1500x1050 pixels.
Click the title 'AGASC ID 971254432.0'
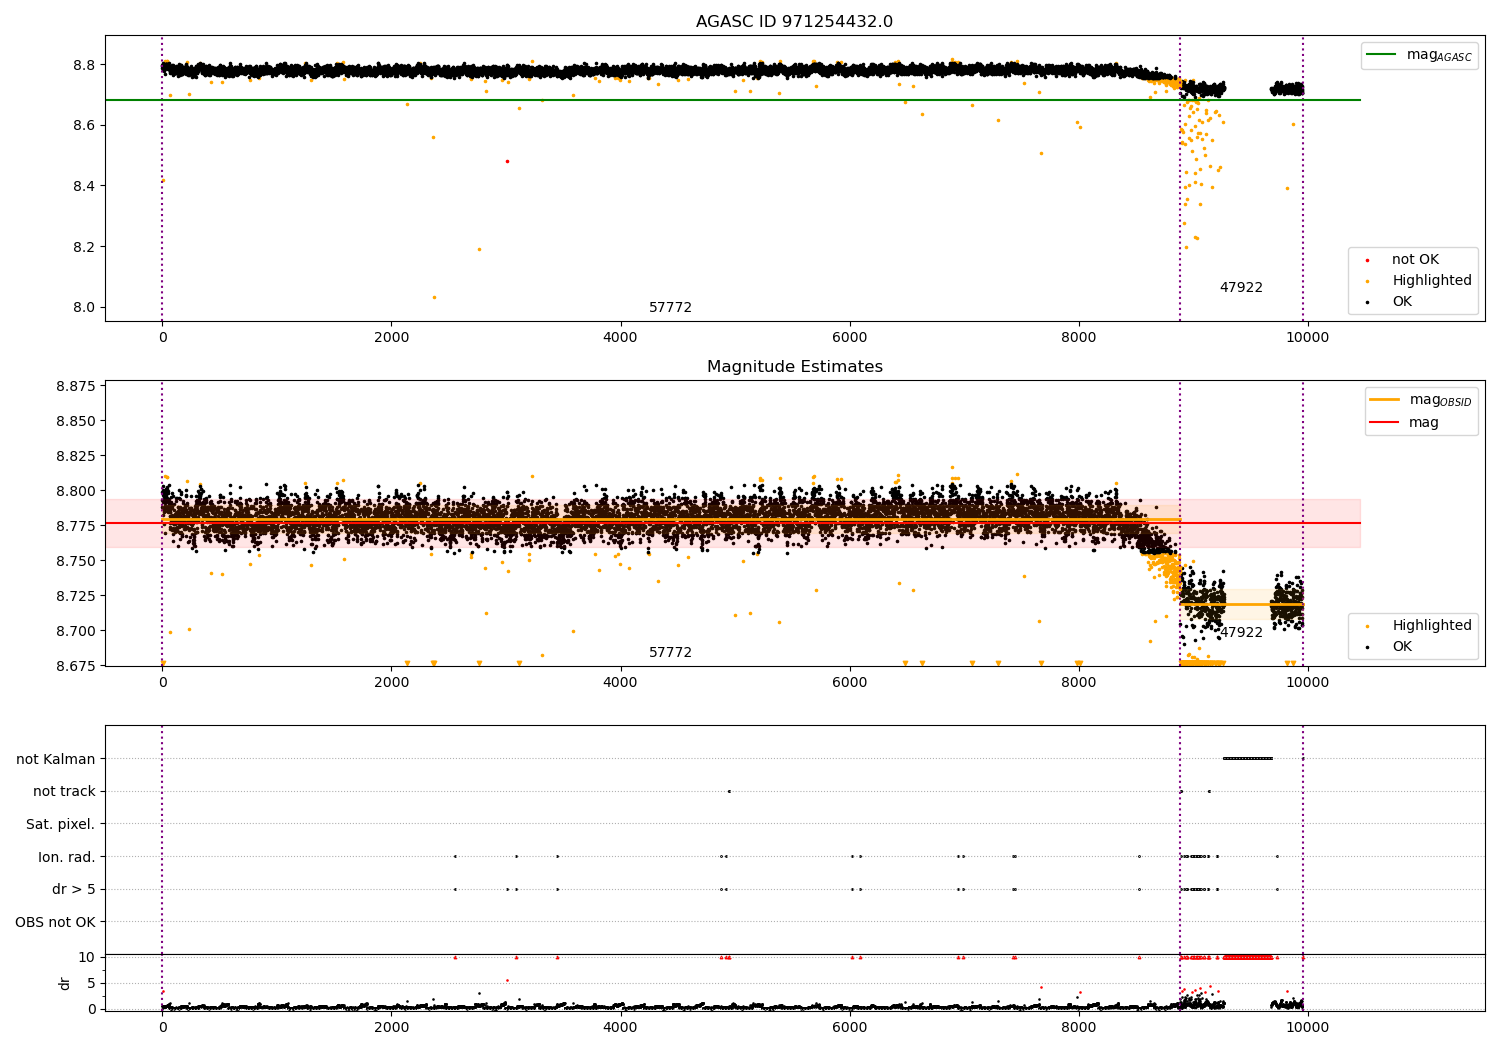[794, 22]
